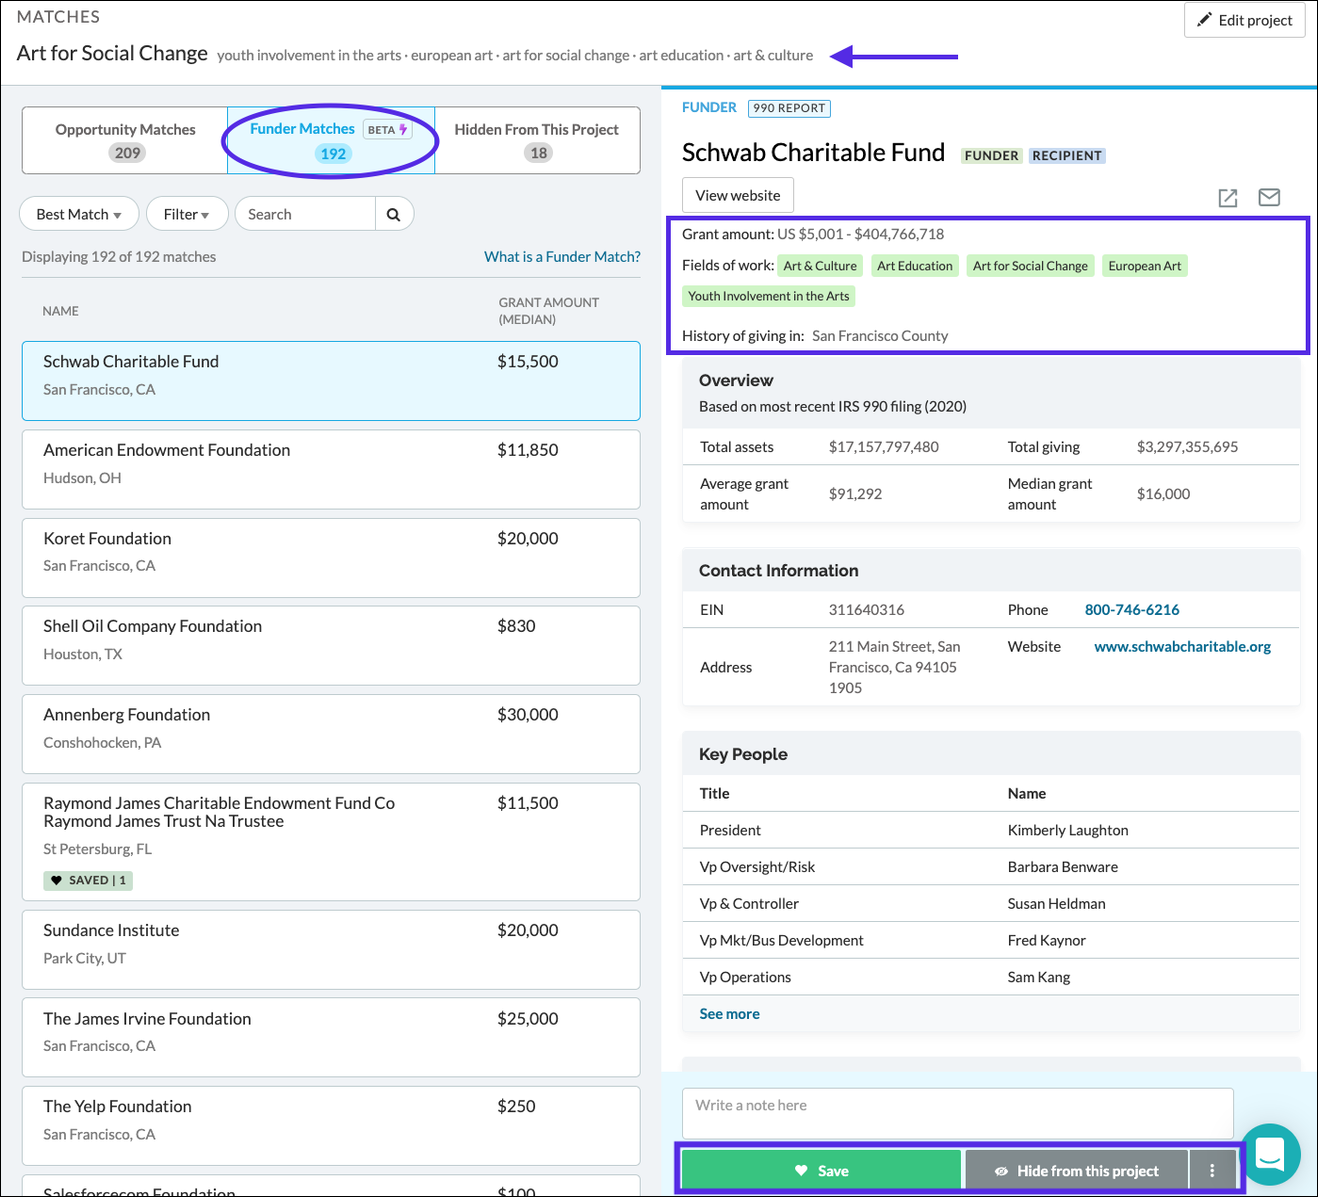This screenshot has width=1318, height=1197.
Task: Click Total giving value $3,297,355,695
Action: point(1187,447)
